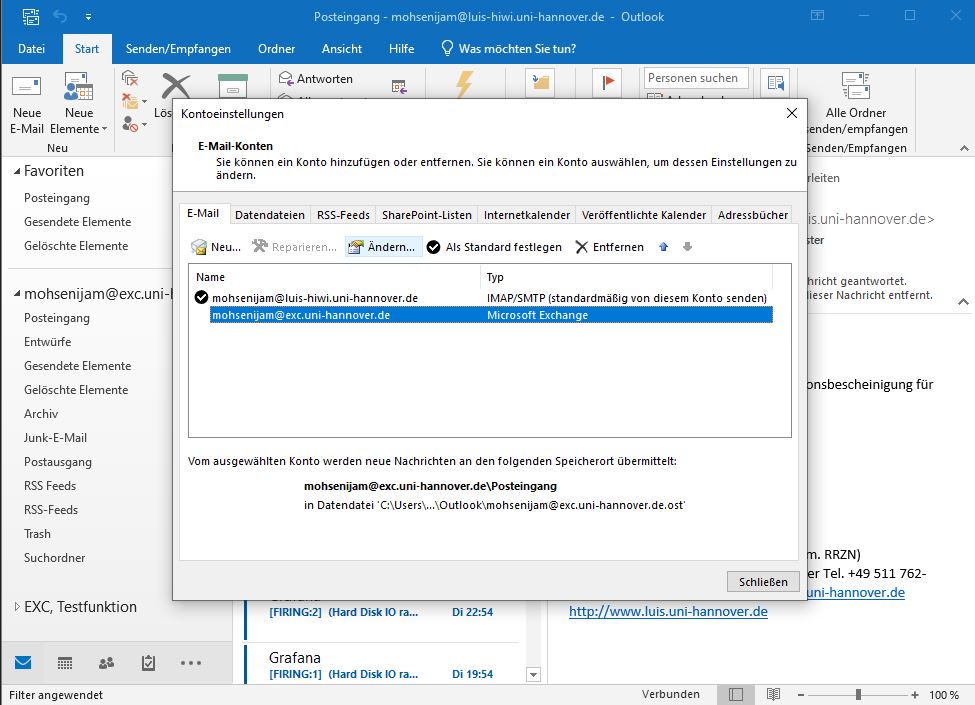Open the Adressbuch icon beside Personen suchen

[x=775, y=83]
